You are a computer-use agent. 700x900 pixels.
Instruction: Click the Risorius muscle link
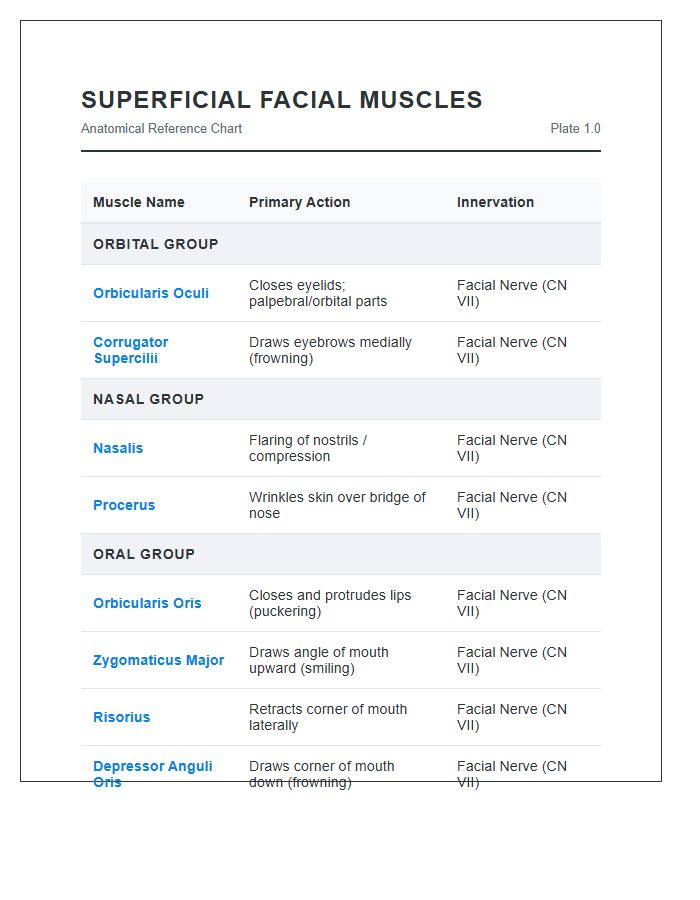click(x=122, y=717)
